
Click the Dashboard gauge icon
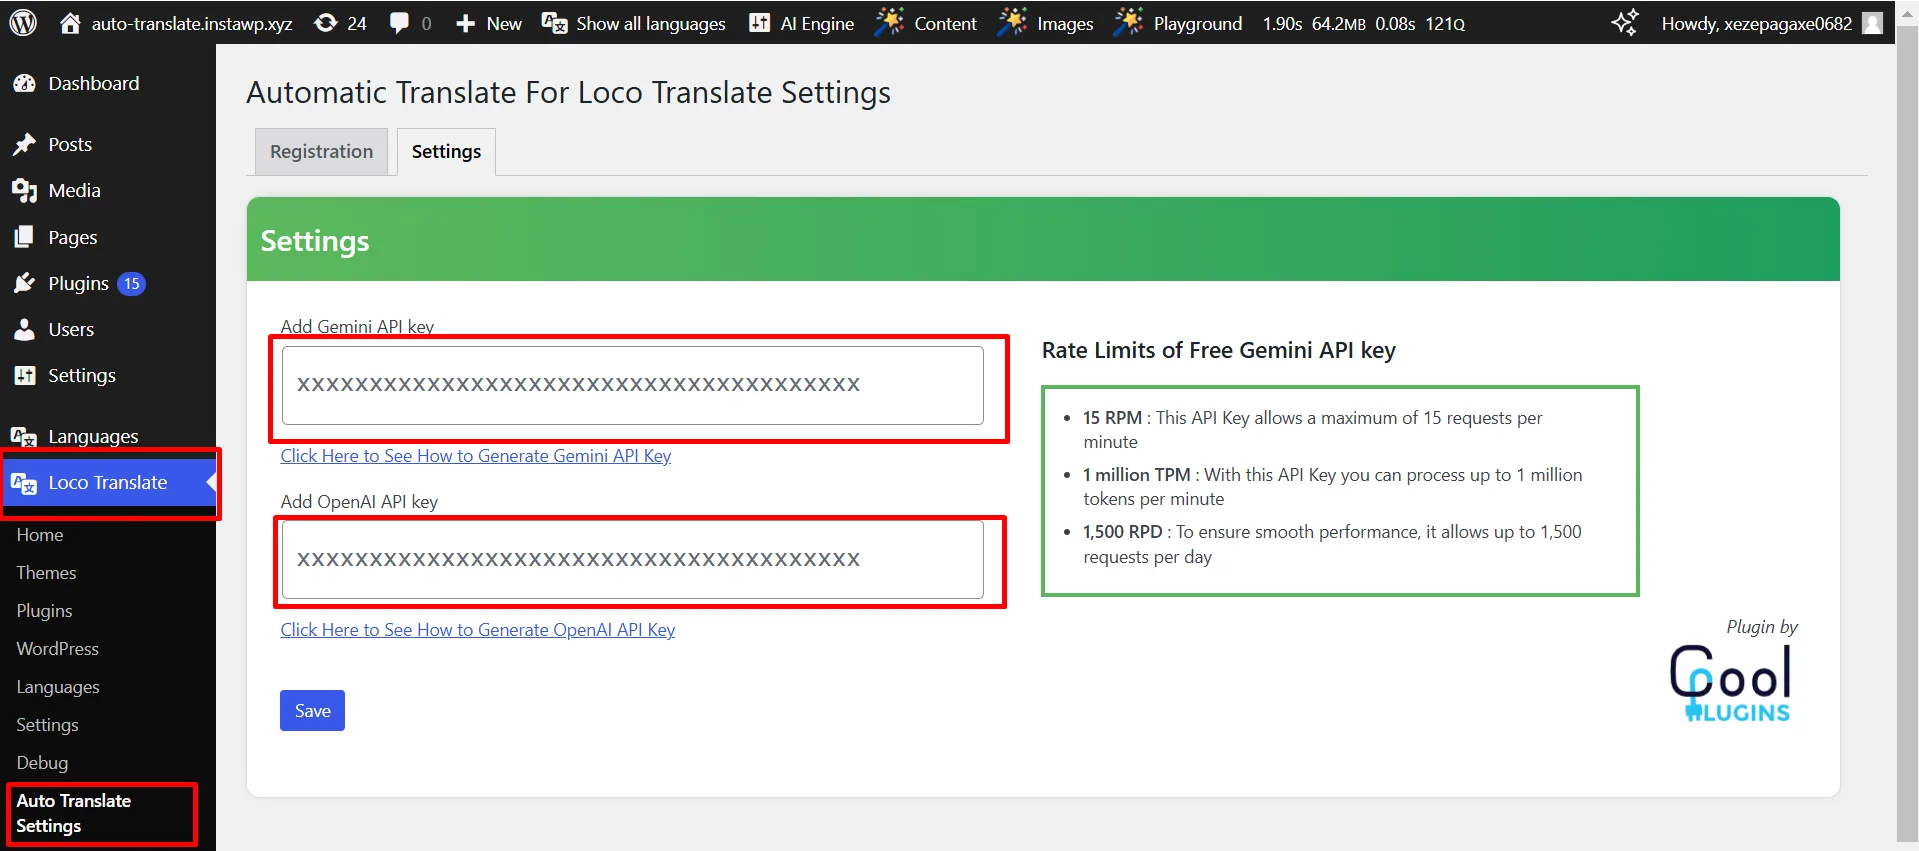coord(25,84)
